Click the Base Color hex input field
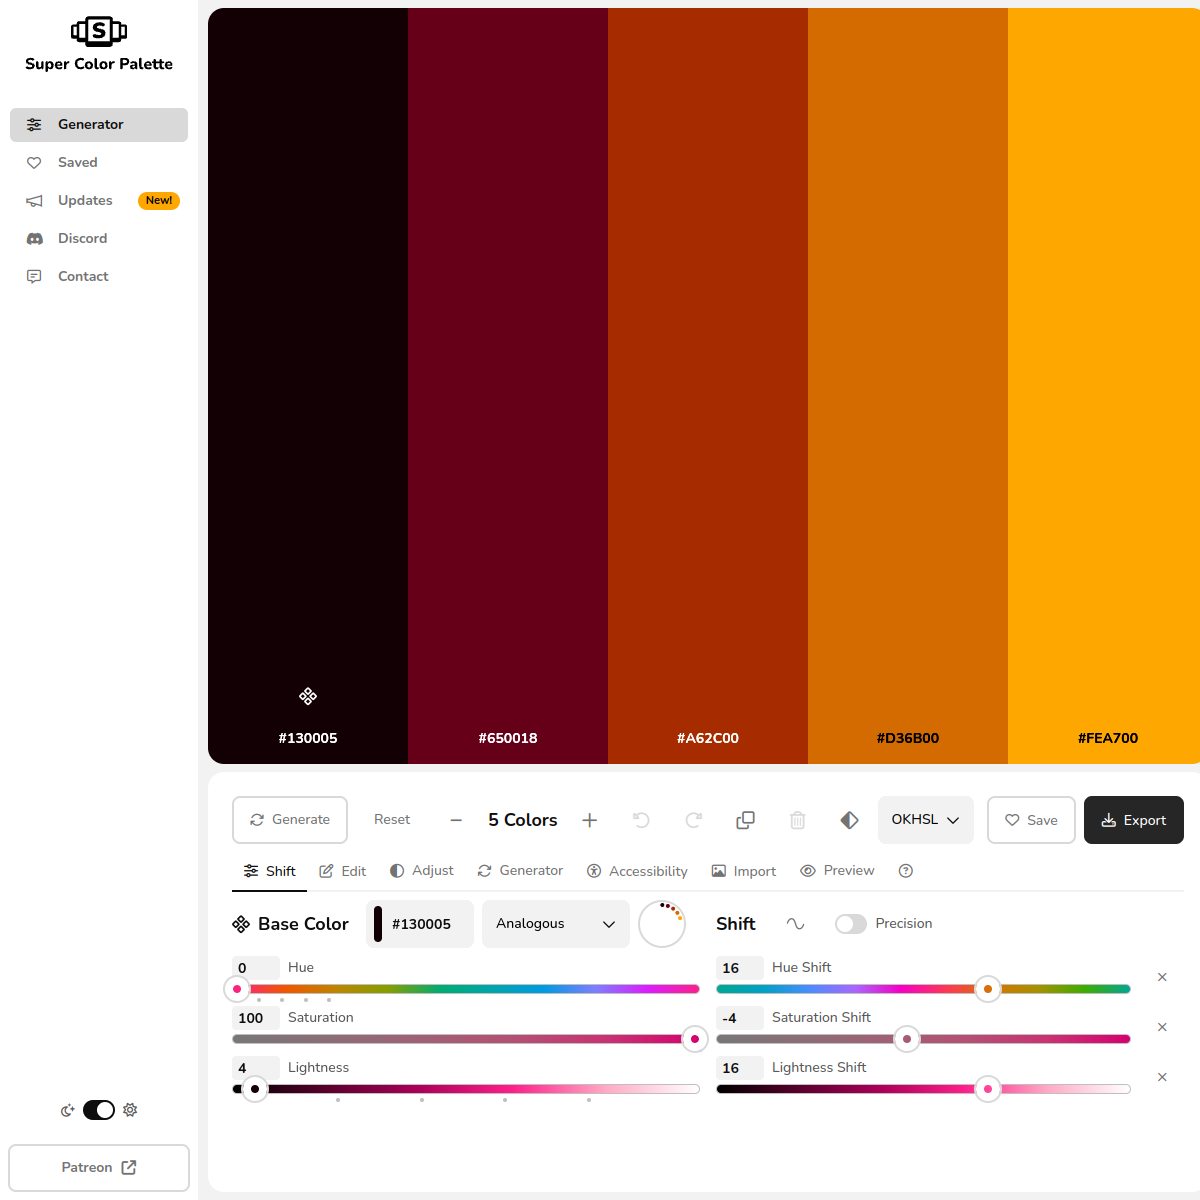Viewport: 1200px width, 1200px height. [x=425, y=923]
